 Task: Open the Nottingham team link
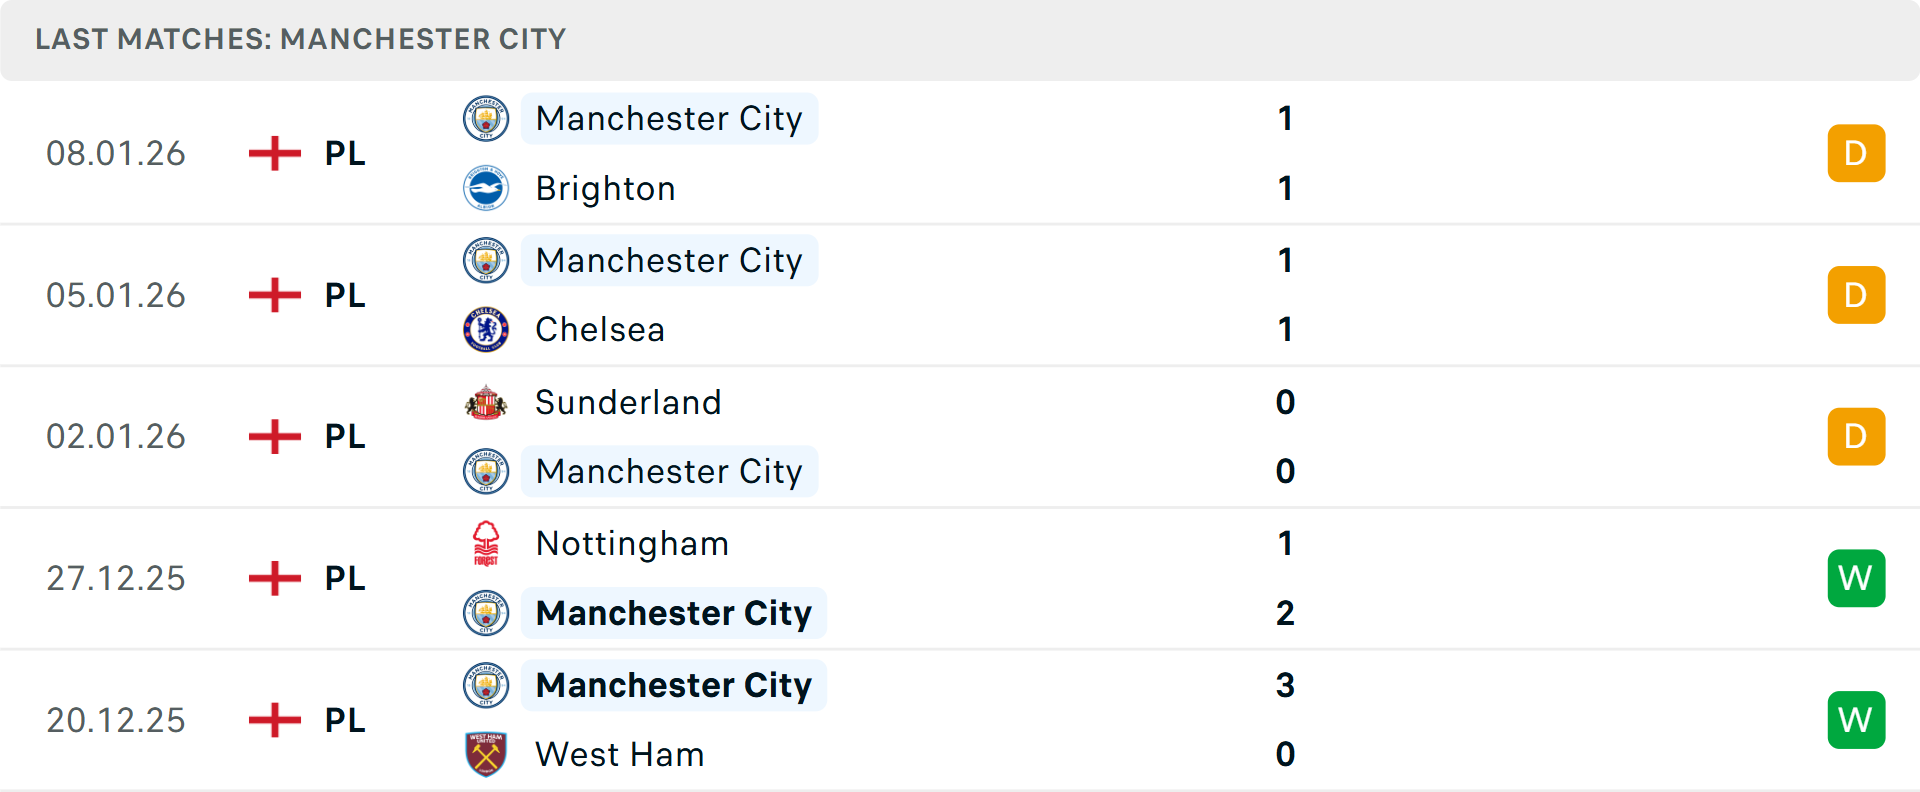(x=632, y=543)
